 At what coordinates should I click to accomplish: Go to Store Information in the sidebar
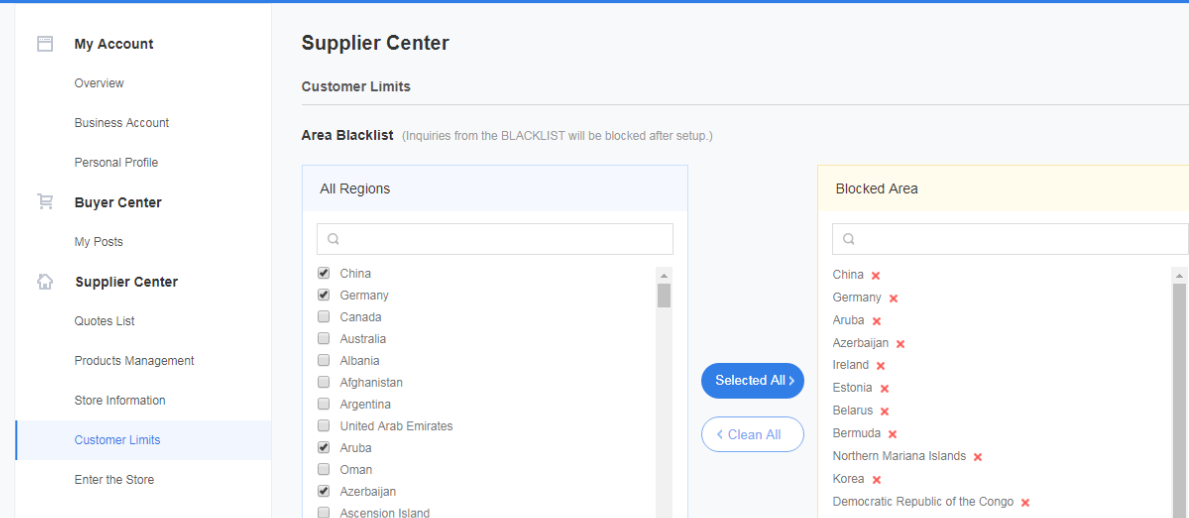[120, 400]
